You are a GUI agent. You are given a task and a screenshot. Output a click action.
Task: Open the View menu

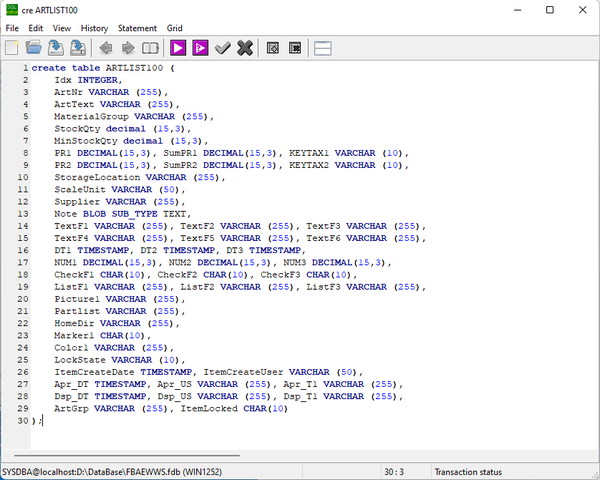pos(62,28)
